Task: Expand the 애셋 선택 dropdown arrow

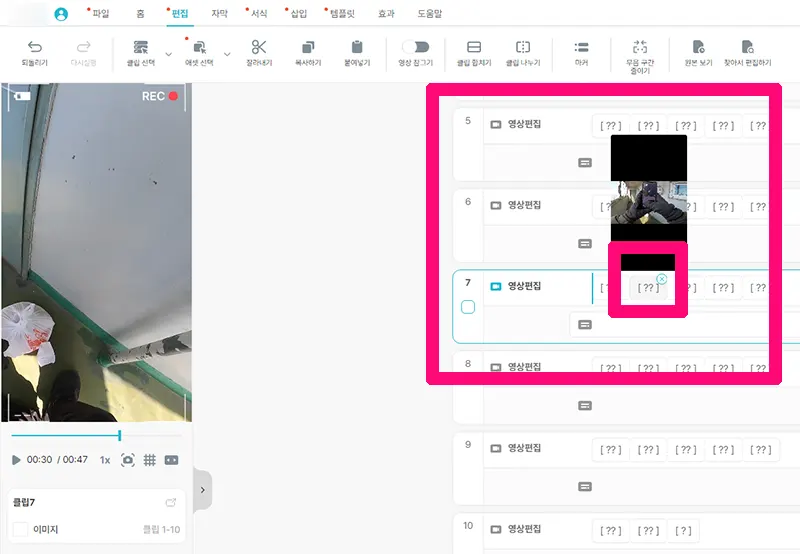Action: tap(227, 54)
